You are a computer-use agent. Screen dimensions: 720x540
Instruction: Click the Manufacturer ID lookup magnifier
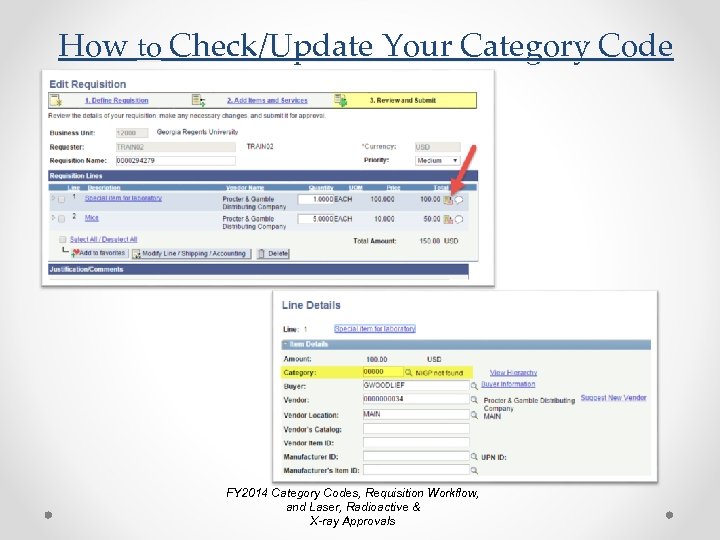pos(474,456)
